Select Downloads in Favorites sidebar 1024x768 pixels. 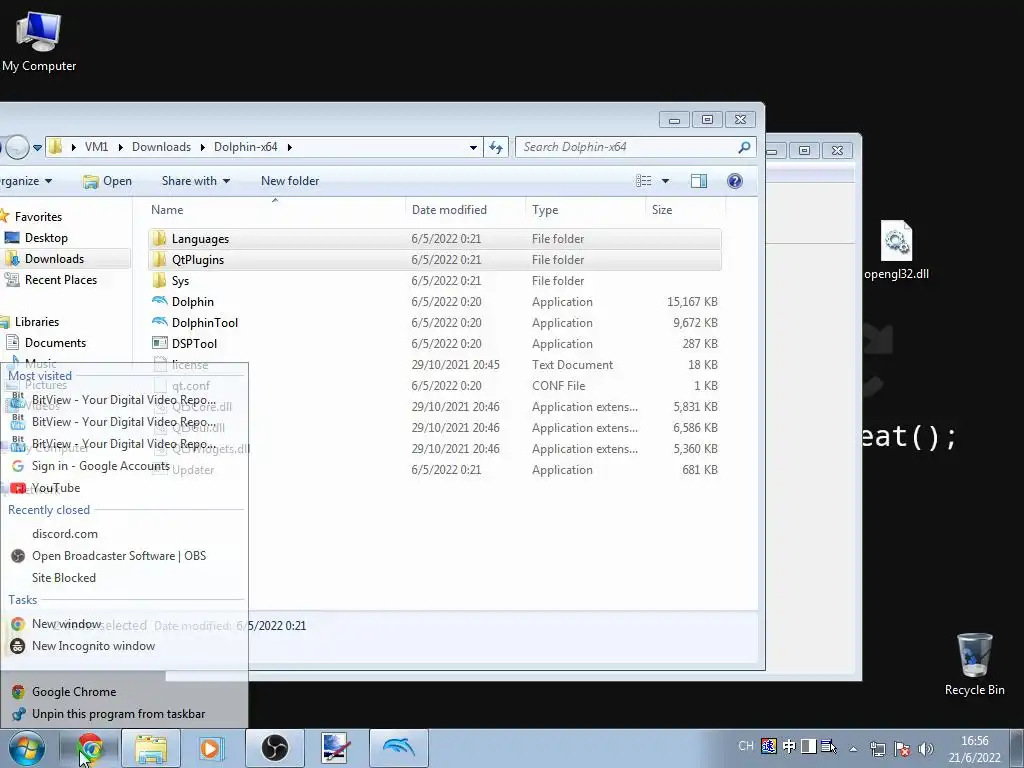[54, 259]
